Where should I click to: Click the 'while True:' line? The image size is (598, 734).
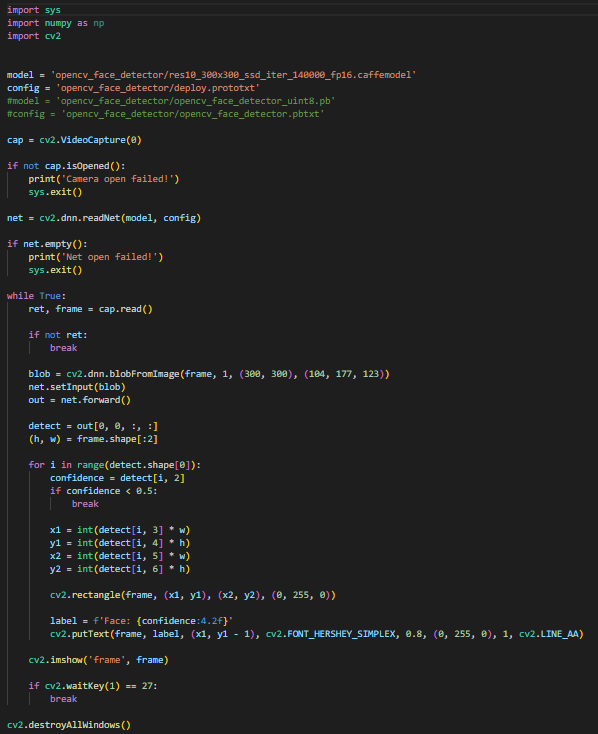[x=37, y=296]
